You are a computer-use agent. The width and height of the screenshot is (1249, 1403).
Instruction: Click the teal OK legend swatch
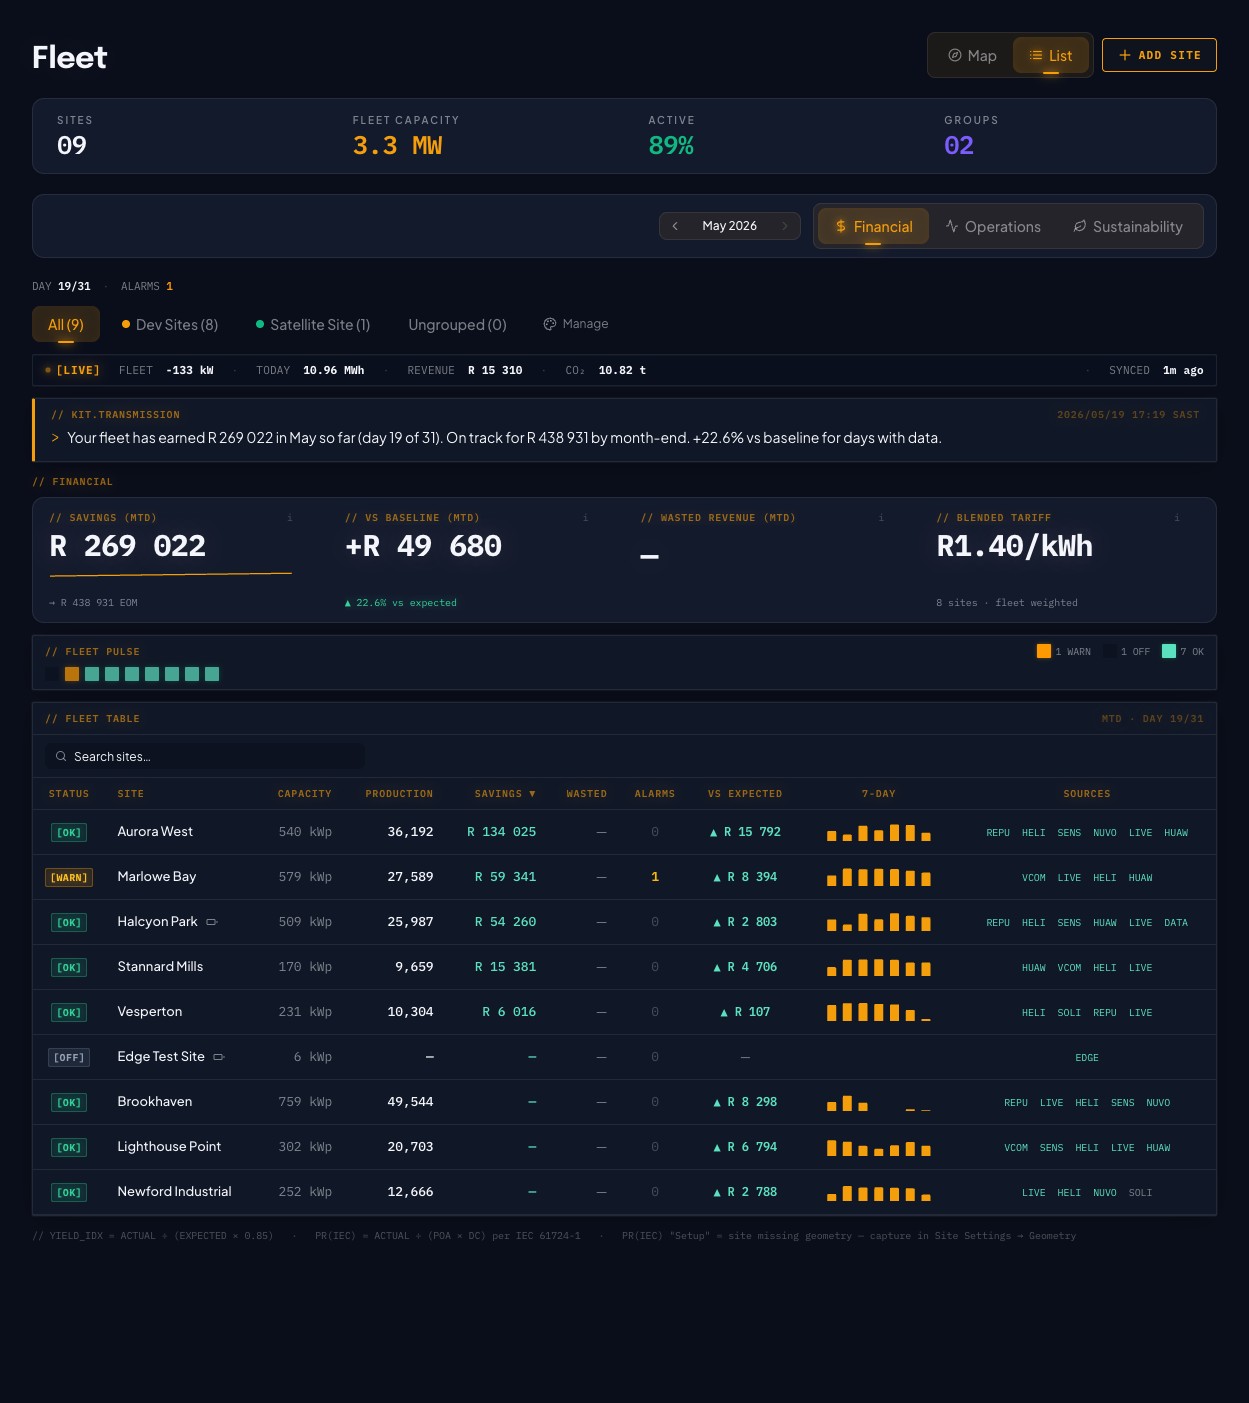pyautogui.click(x=1169, y=651)
